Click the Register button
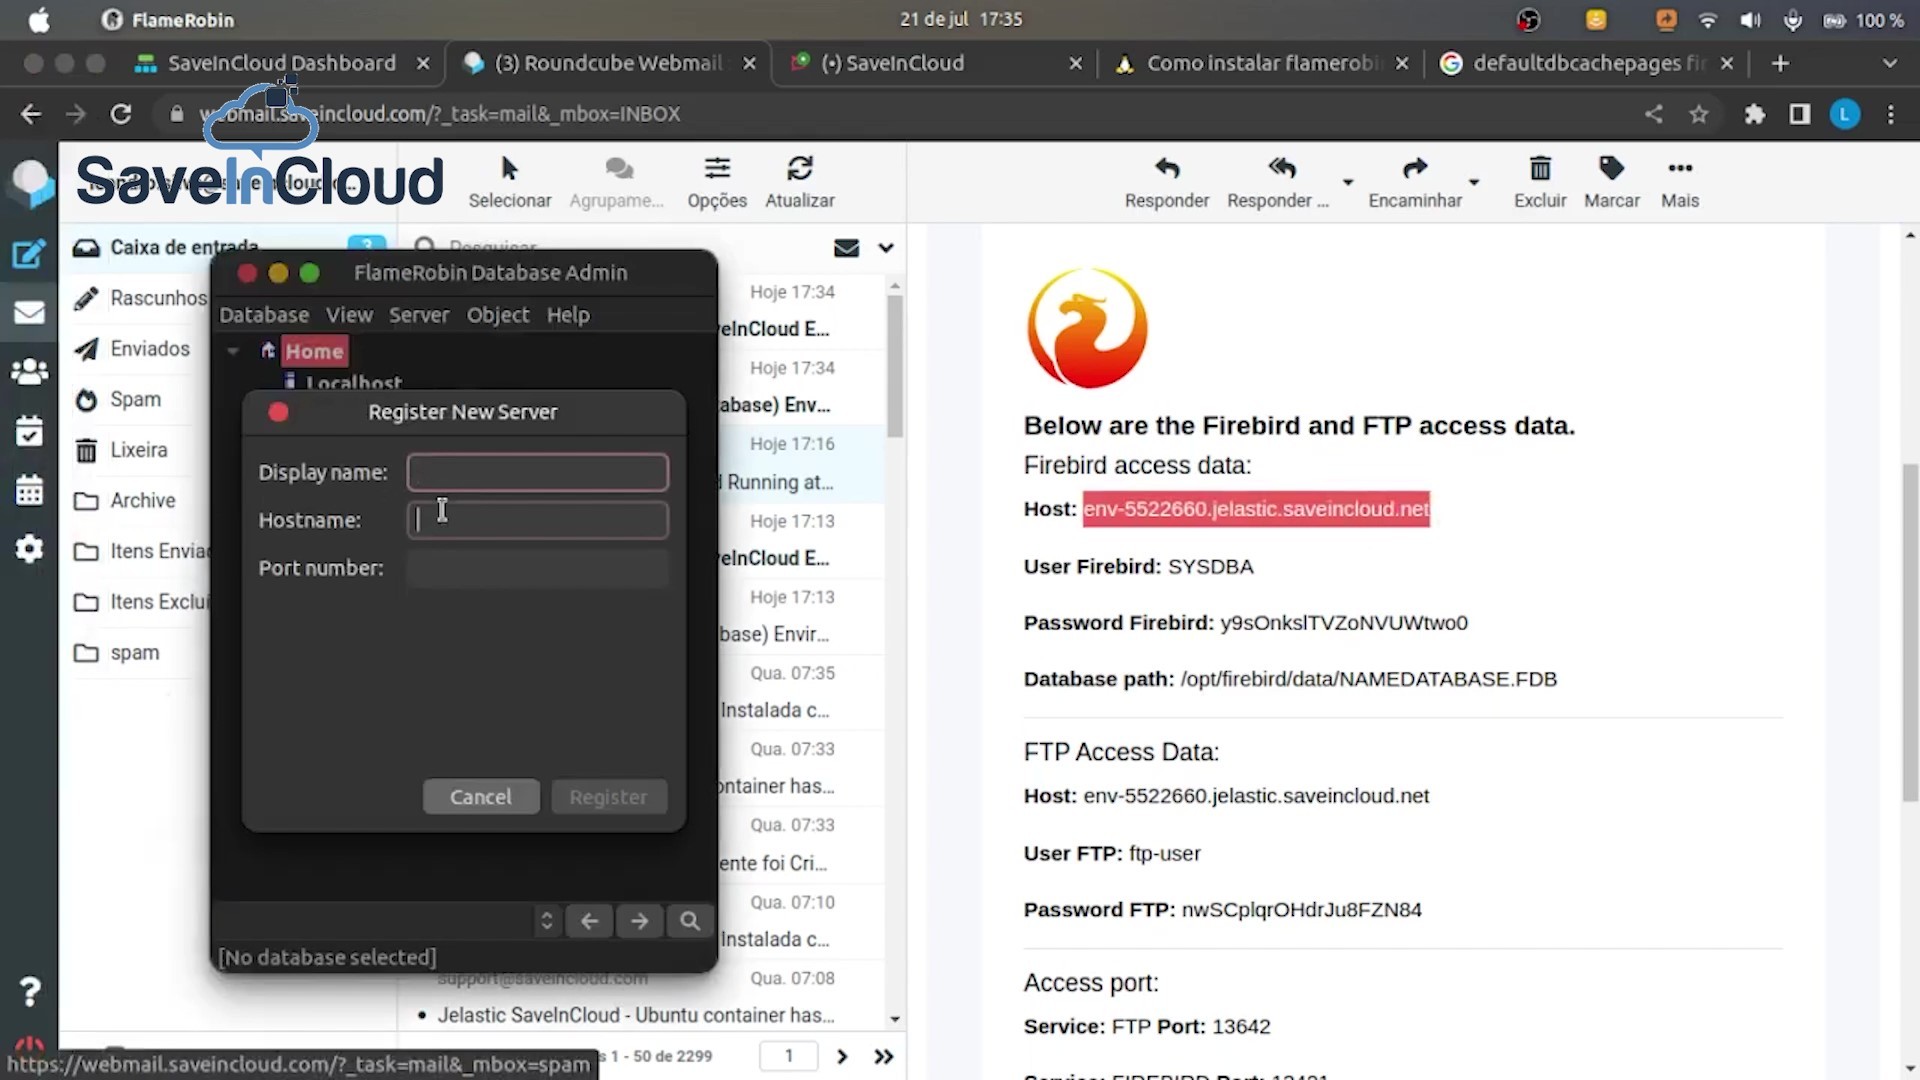 (x=608, y=796)
